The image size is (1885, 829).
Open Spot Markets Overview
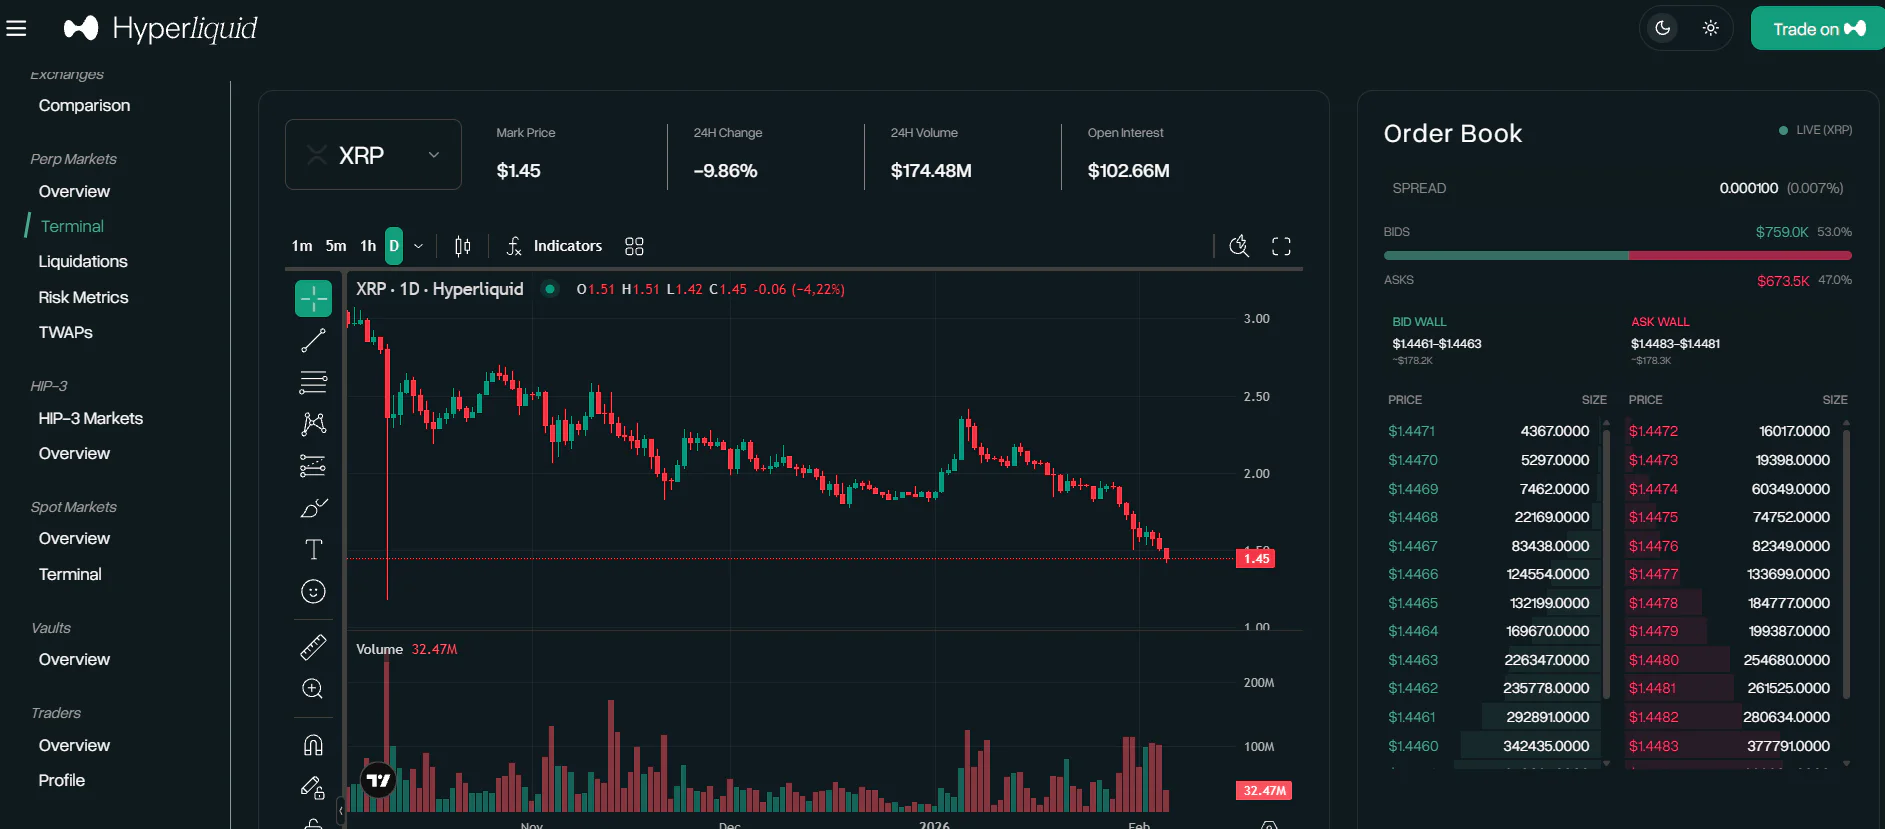[74, 538]
